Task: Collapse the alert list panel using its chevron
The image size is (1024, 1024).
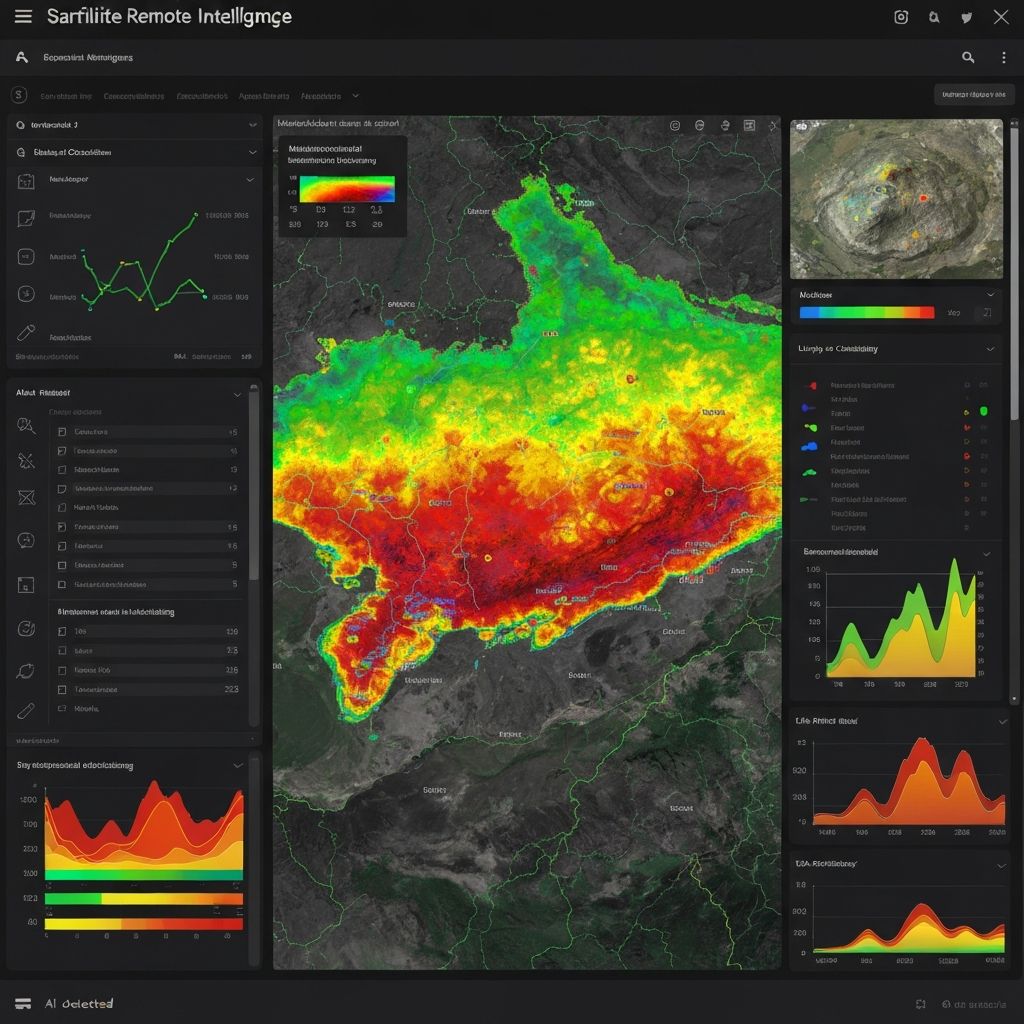Action: pos(237,394)
